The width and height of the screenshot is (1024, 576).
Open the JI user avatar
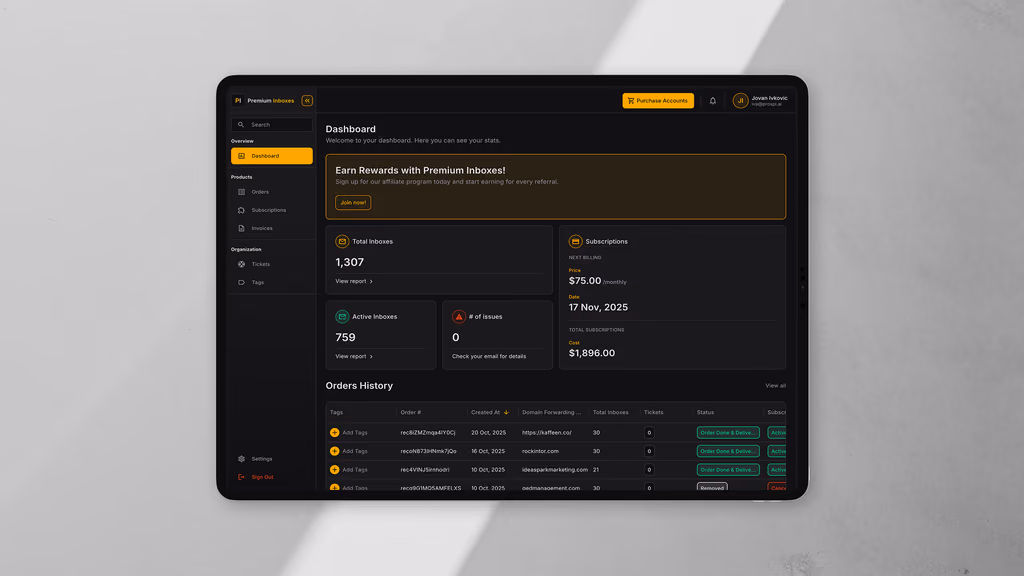coord(740,101)
